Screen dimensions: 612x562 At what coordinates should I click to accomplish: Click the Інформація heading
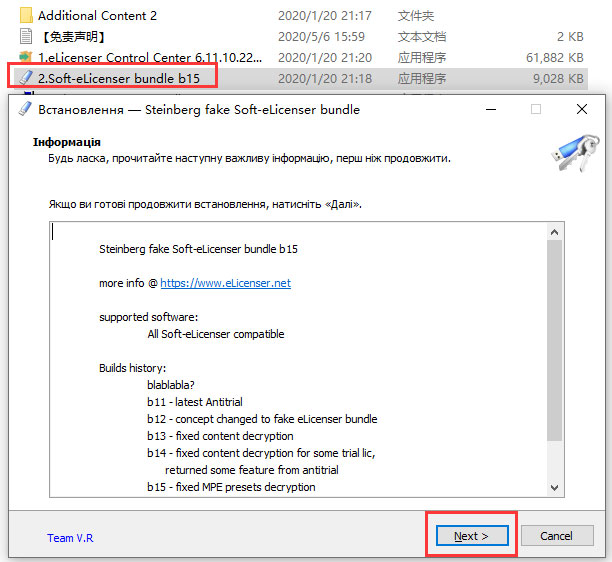coord(67,142)
